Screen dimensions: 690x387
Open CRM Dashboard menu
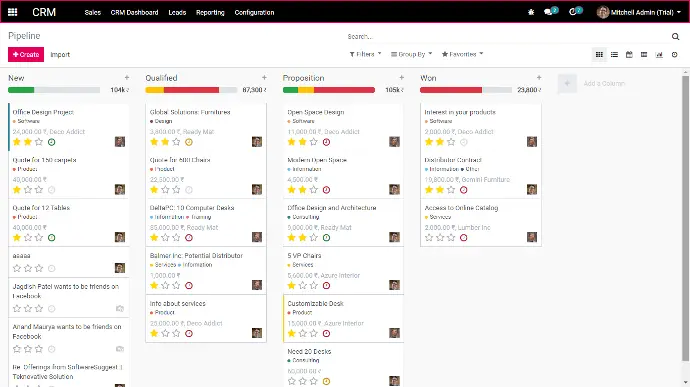[134, 12]
